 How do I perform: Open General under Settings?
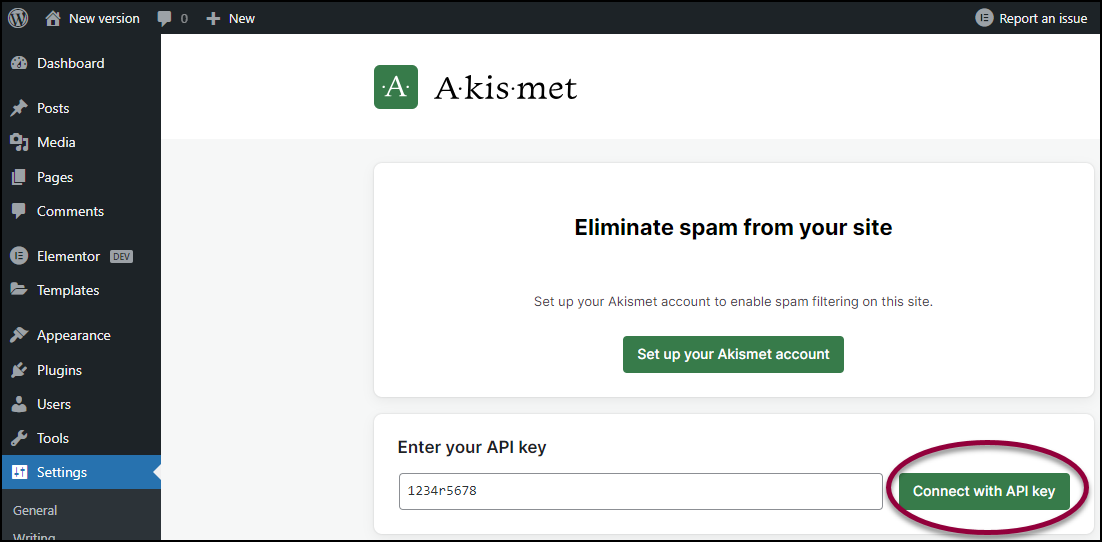tap(35, 510)
